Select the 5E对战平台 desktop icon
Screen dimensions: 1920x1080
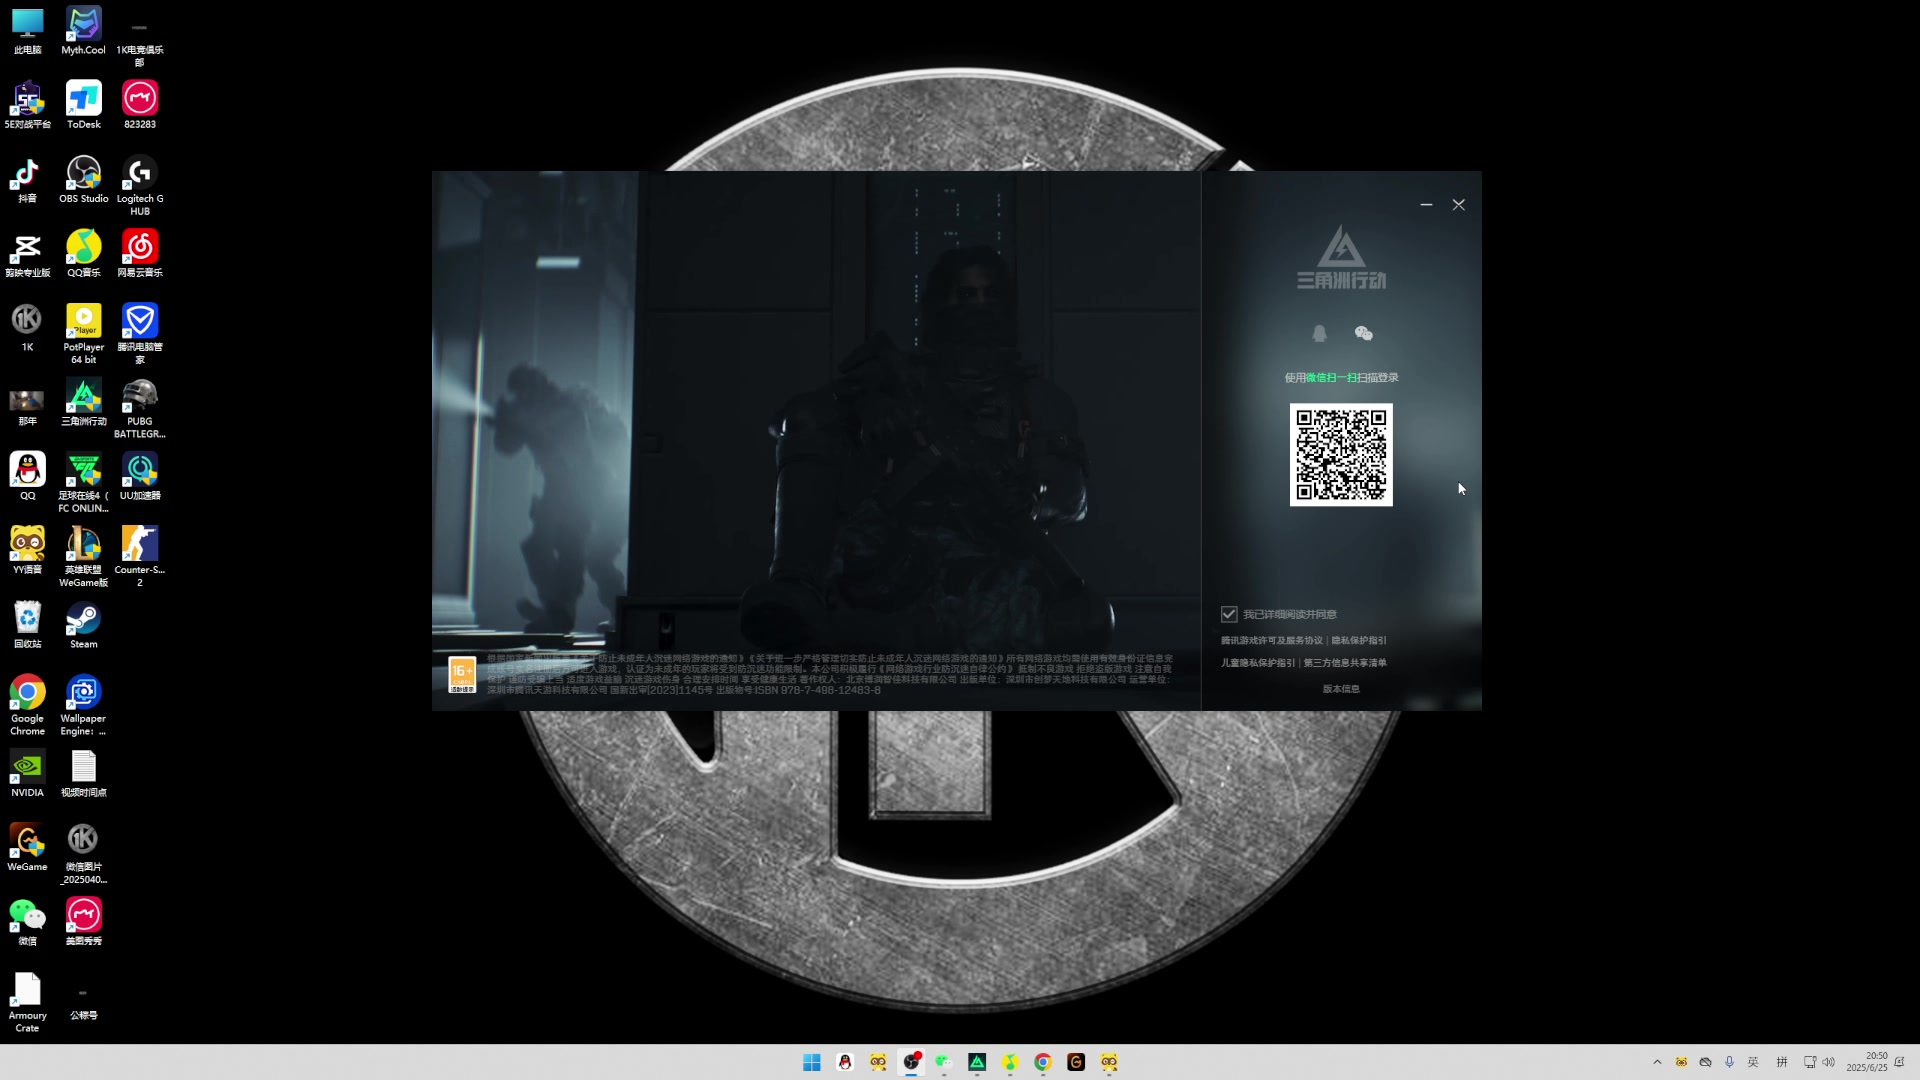tap(28, 106)
